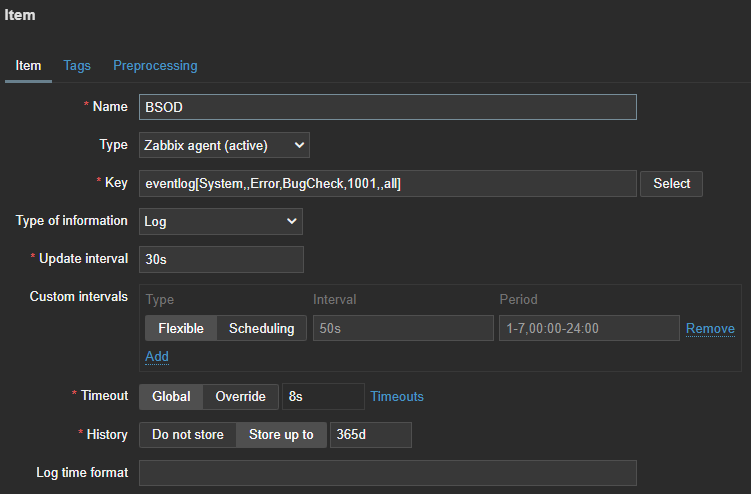This screenshot has width=751, height=494.
Task: Set Timeout to Override
Action: (x=241, y=396)
